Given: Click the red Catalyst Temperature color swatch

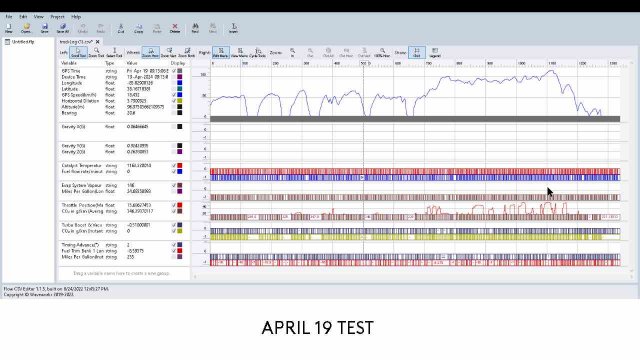Looking at the screenshot, I should 180,166.
